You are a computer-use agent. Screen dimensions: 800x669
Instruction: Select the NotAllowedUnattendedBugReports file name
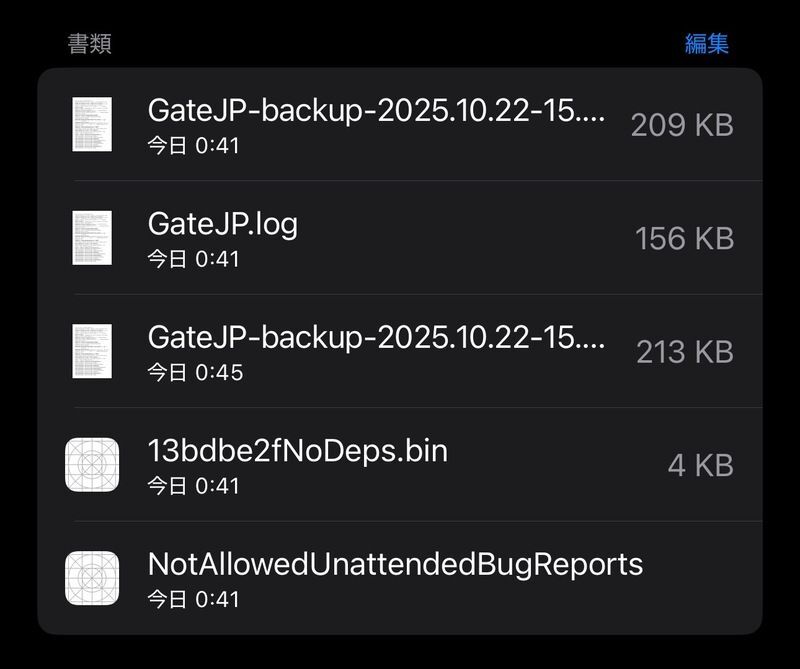pos(395,564)
